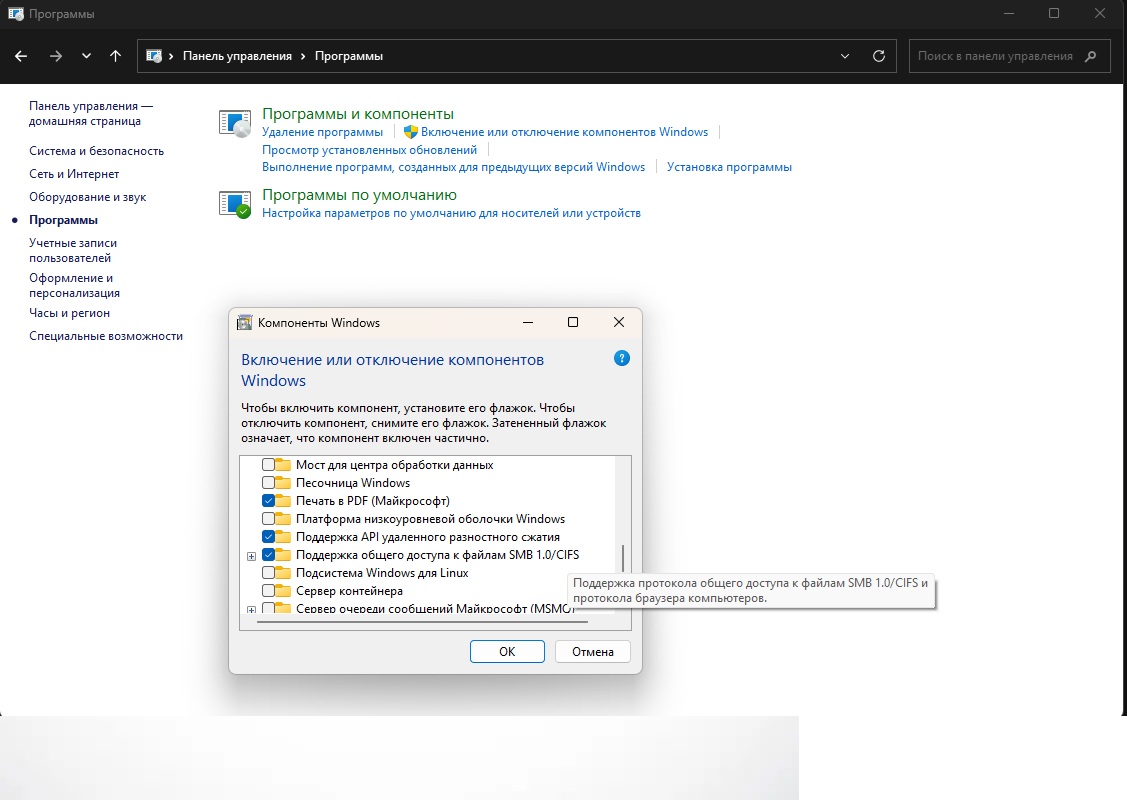
Task: Click the shield icon before 'Включение или отключение компонентов'
Action: [410, 132]
